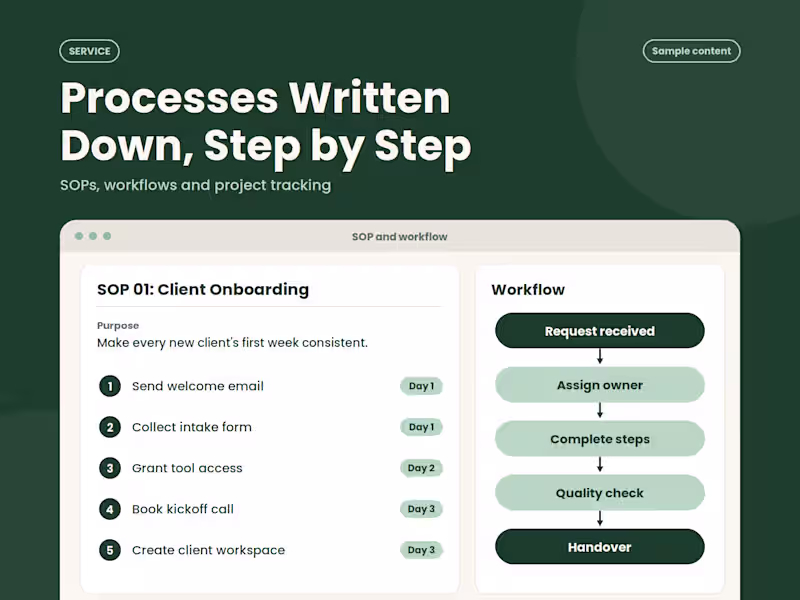Click the middle window control dot
Screen dimensions: 800x600
click(93, 236)
